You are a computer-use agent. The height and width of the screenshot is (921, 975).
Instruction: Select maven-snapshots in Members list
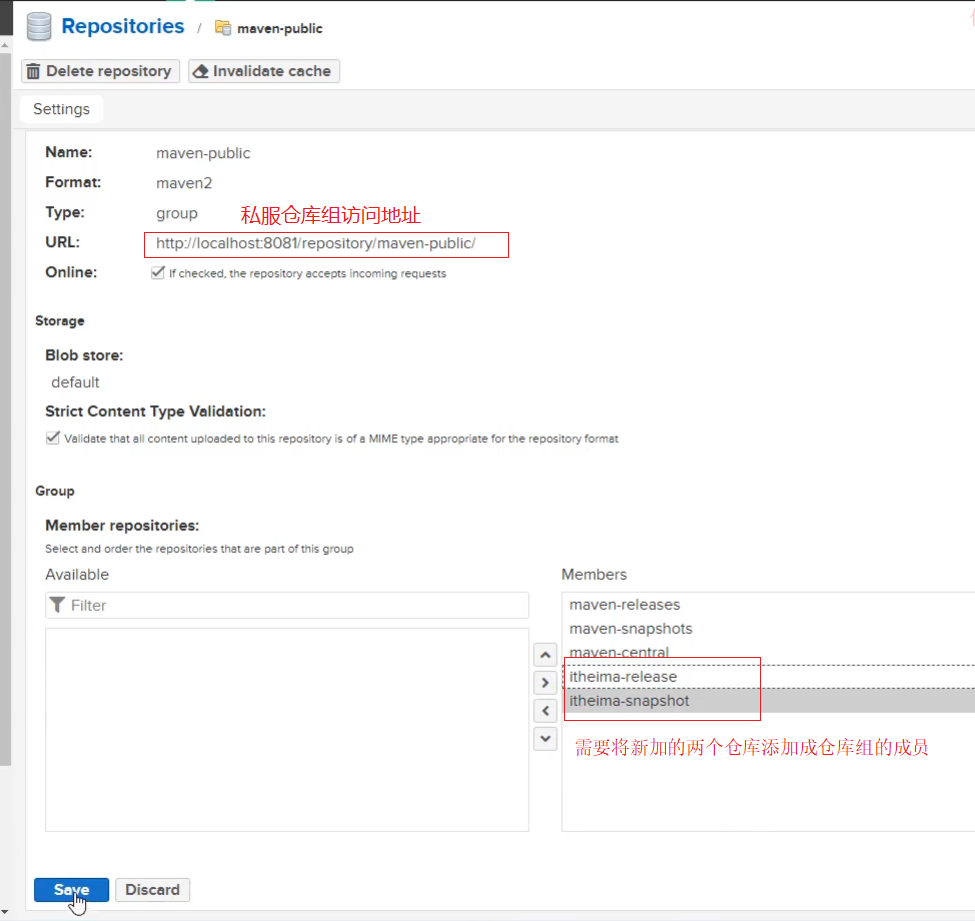[631, 629]
